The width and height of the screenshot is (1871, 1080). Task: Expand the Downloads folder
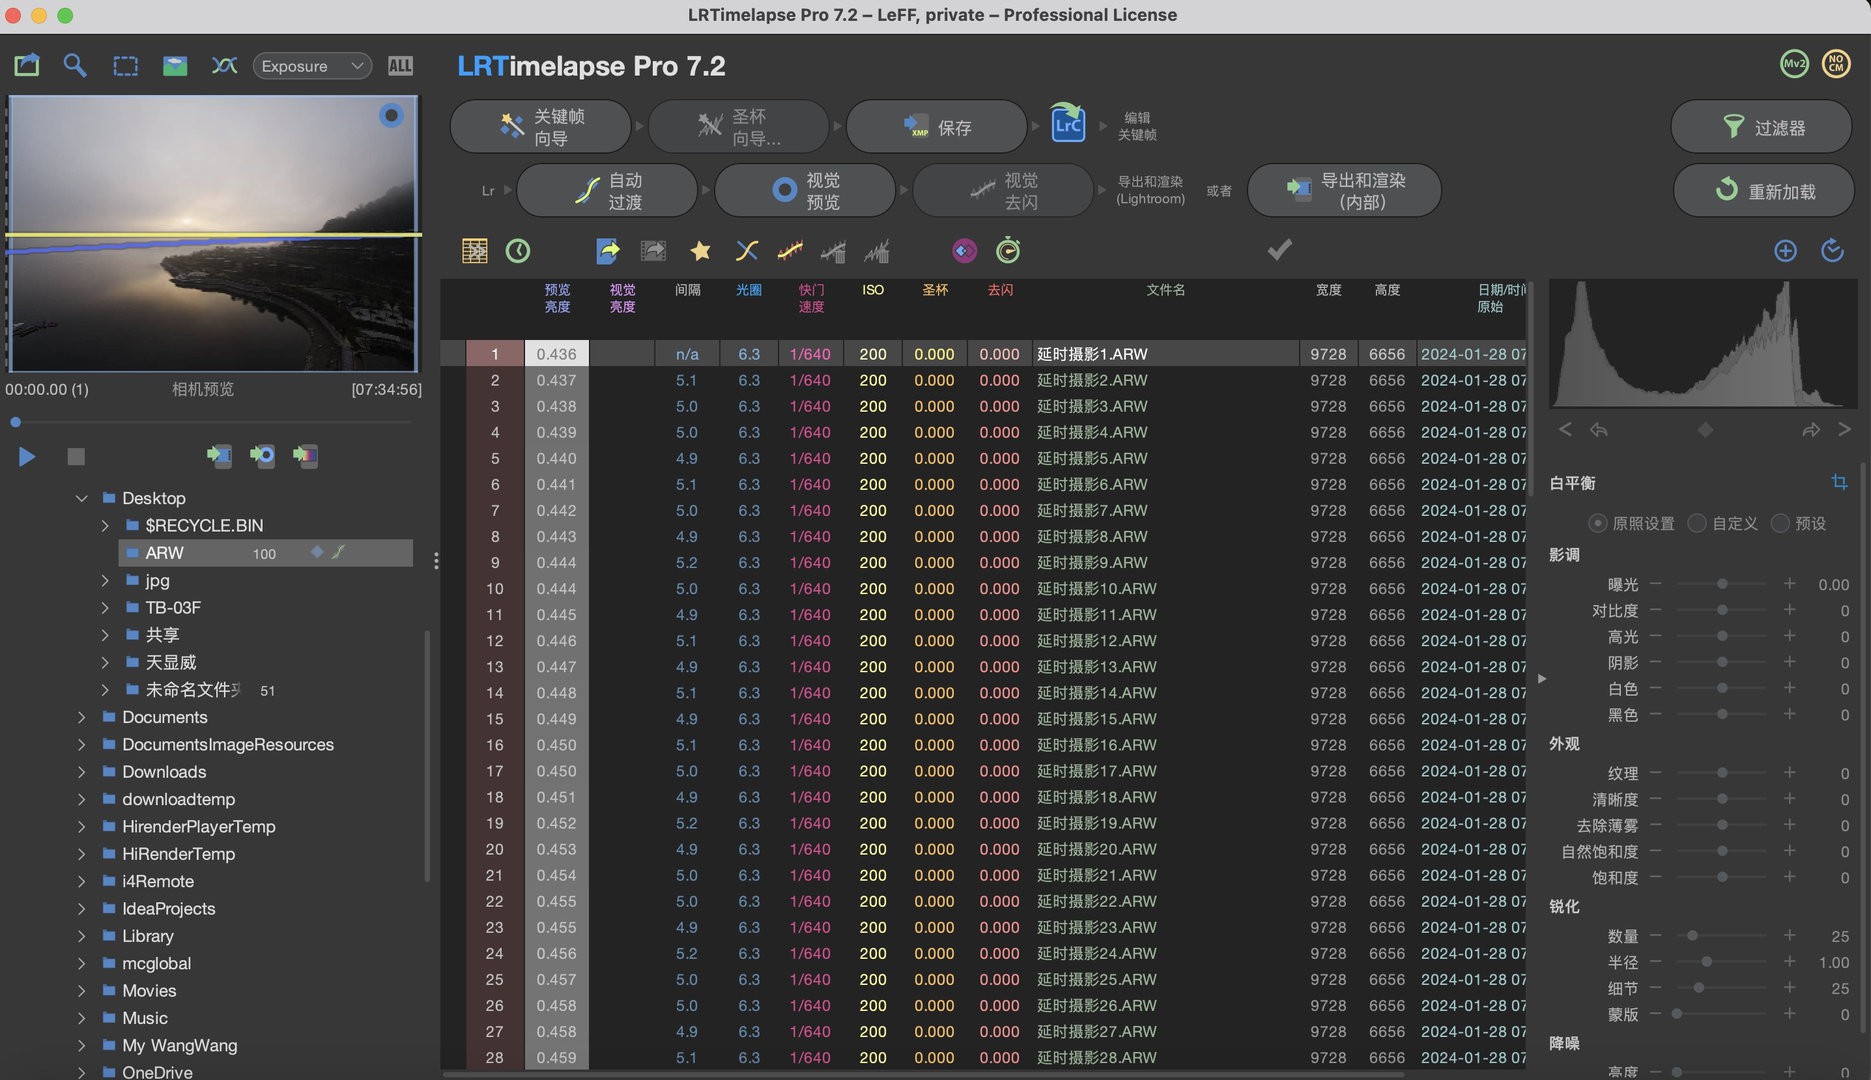[82, 772]
